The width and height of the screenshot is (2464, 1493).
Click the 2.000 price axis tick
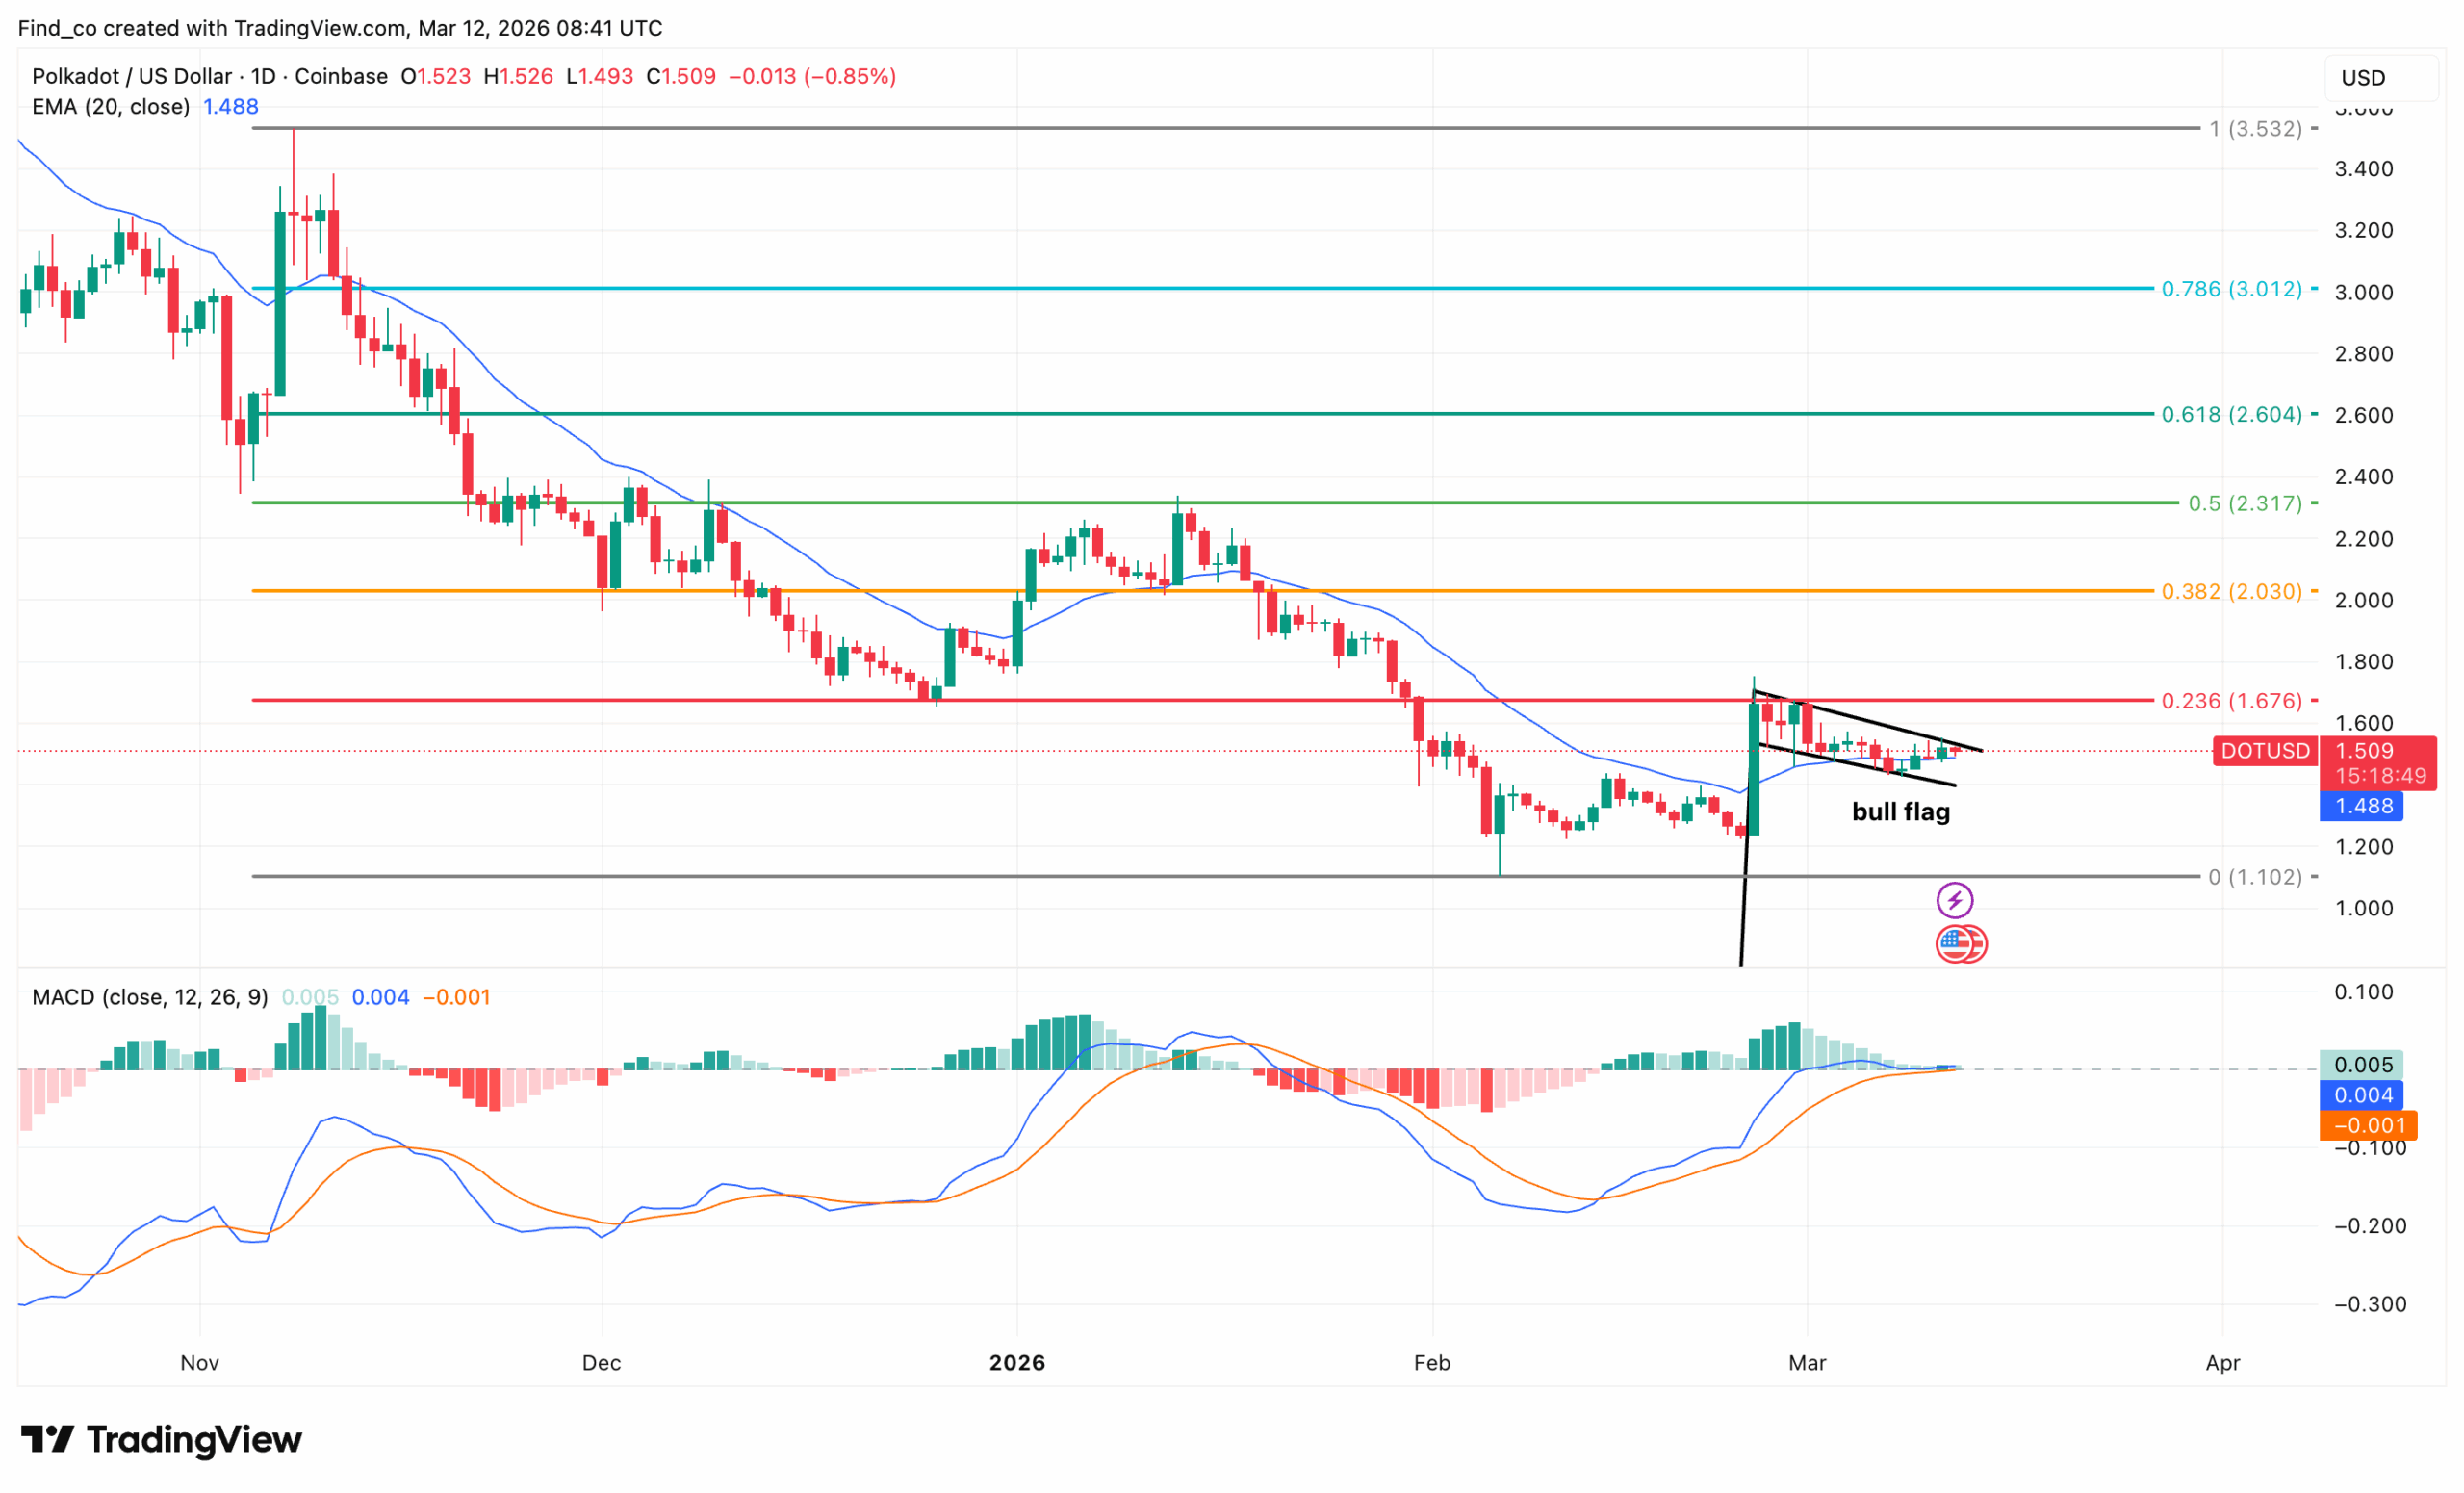coord(2363,600)
